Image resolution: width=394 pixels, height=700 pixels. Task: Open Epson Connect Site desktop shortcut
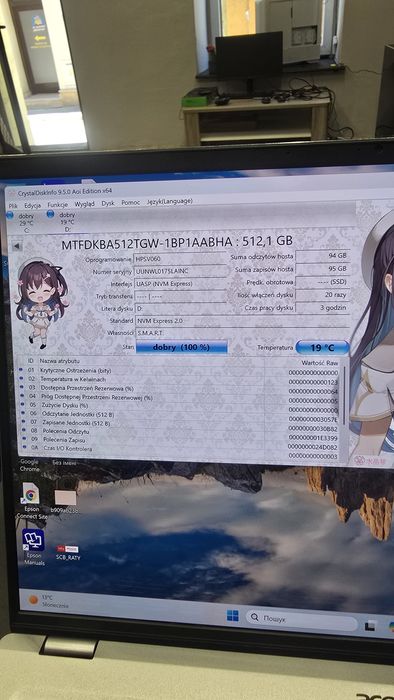31,500
